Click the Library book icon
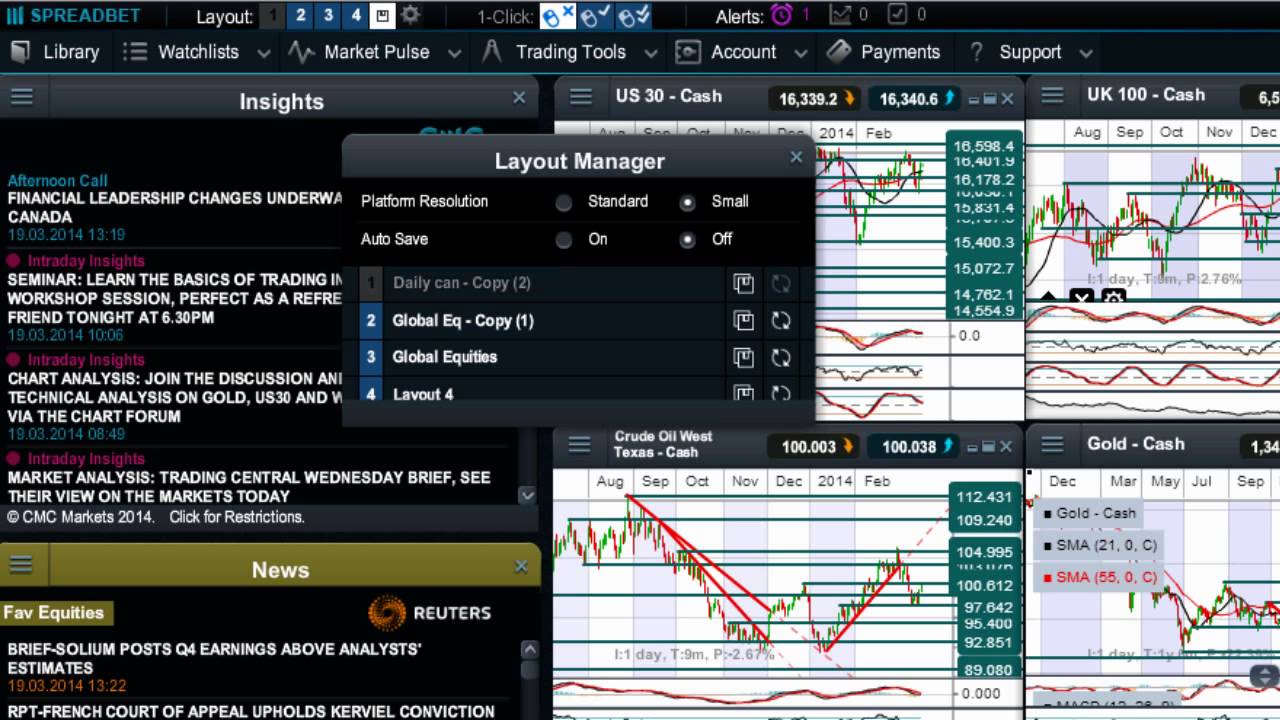The image size is (1280, 720). tap(20, 52)
